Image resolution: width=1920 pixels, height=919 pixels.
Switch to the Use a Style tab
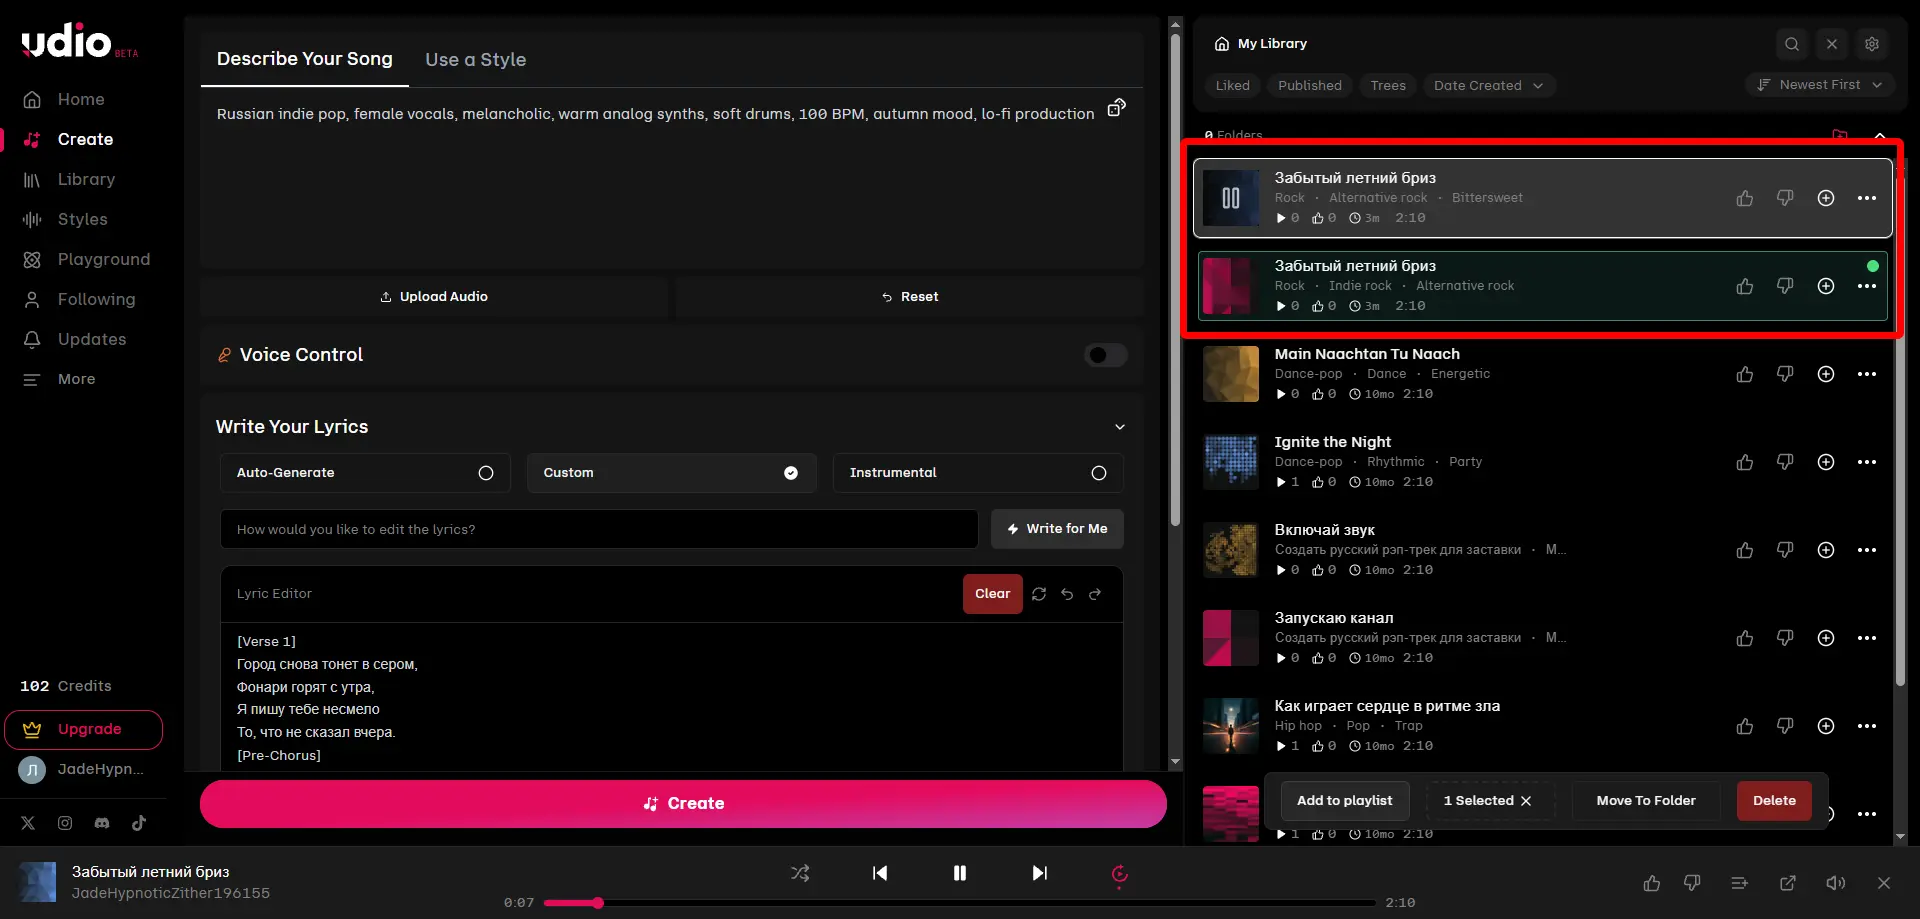[475, 60]
